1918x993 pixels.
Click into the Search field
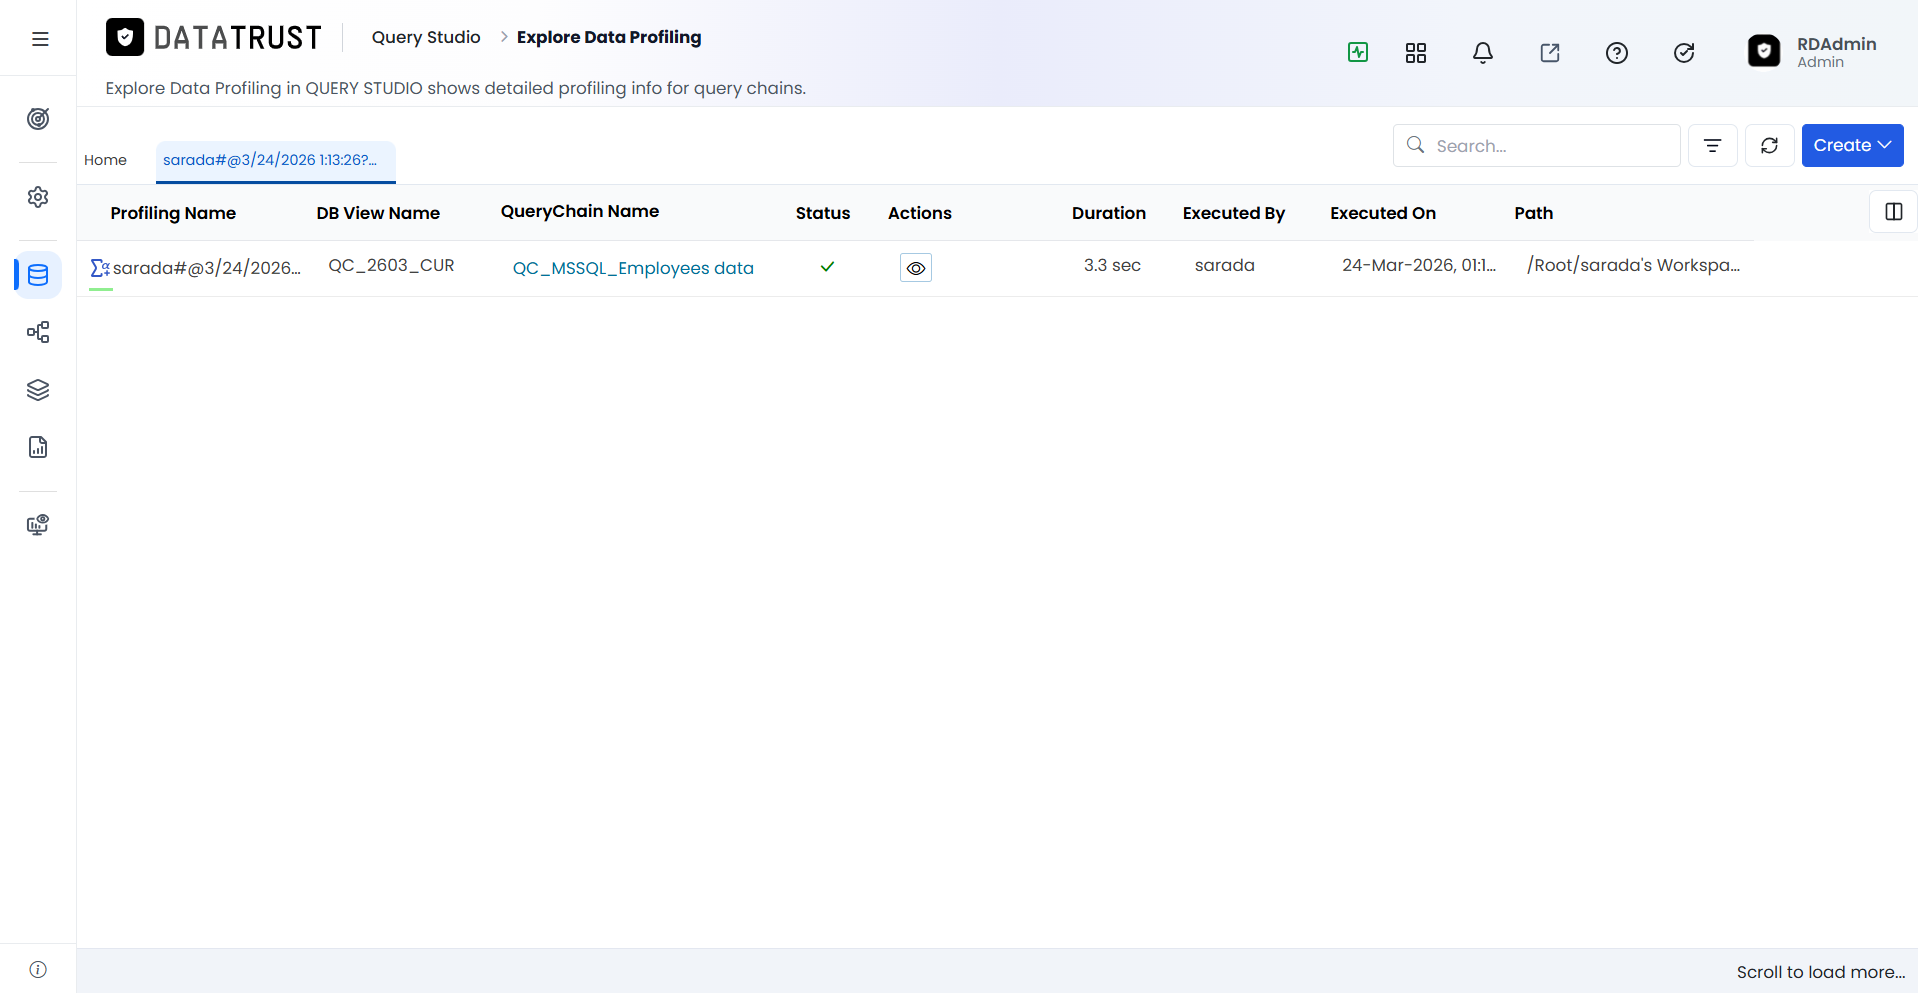click(1537, 146)
